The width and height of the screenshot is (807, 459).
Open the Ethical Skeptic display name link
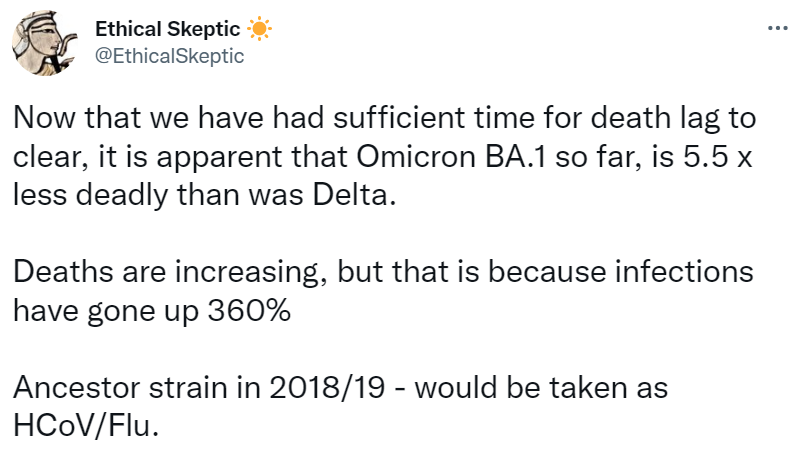pos(167,31)
